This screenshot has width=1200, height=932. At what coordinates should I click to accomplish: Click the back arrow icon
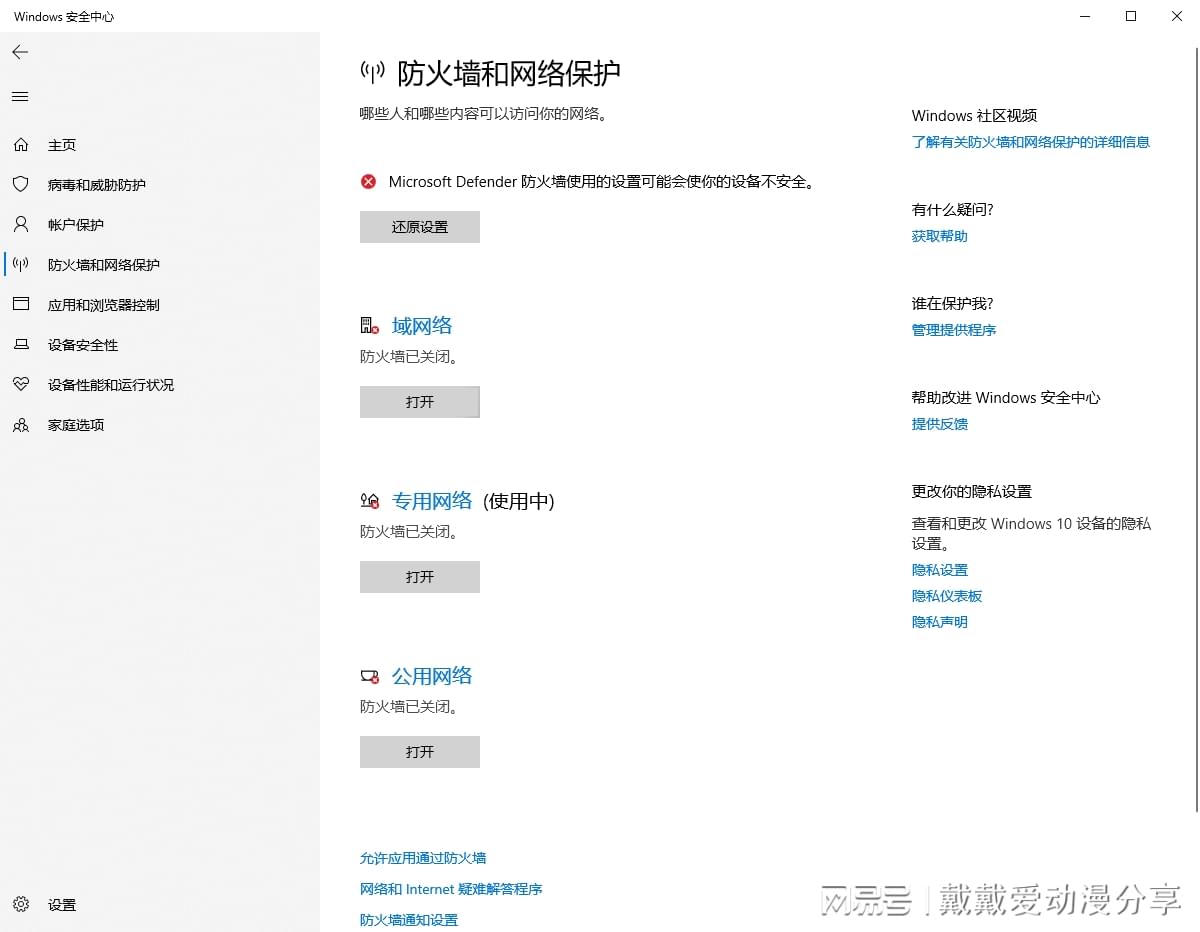tap(20, 52)
